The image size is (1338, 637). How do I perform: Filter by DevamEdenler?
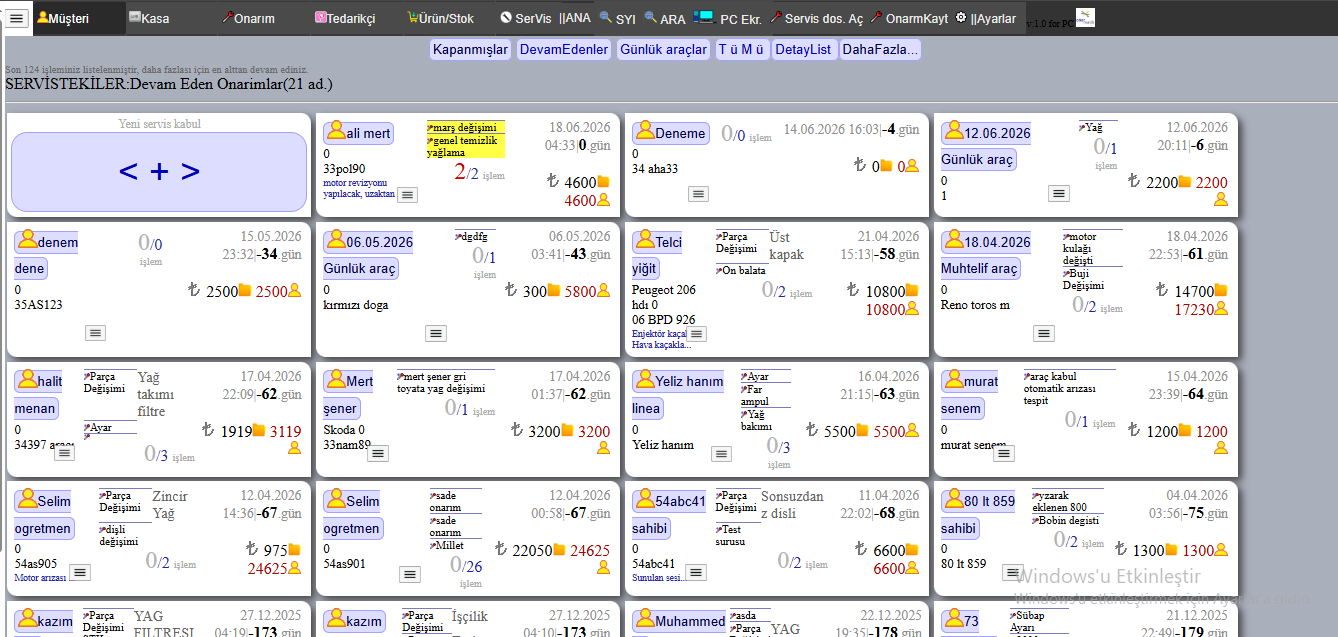564,49
